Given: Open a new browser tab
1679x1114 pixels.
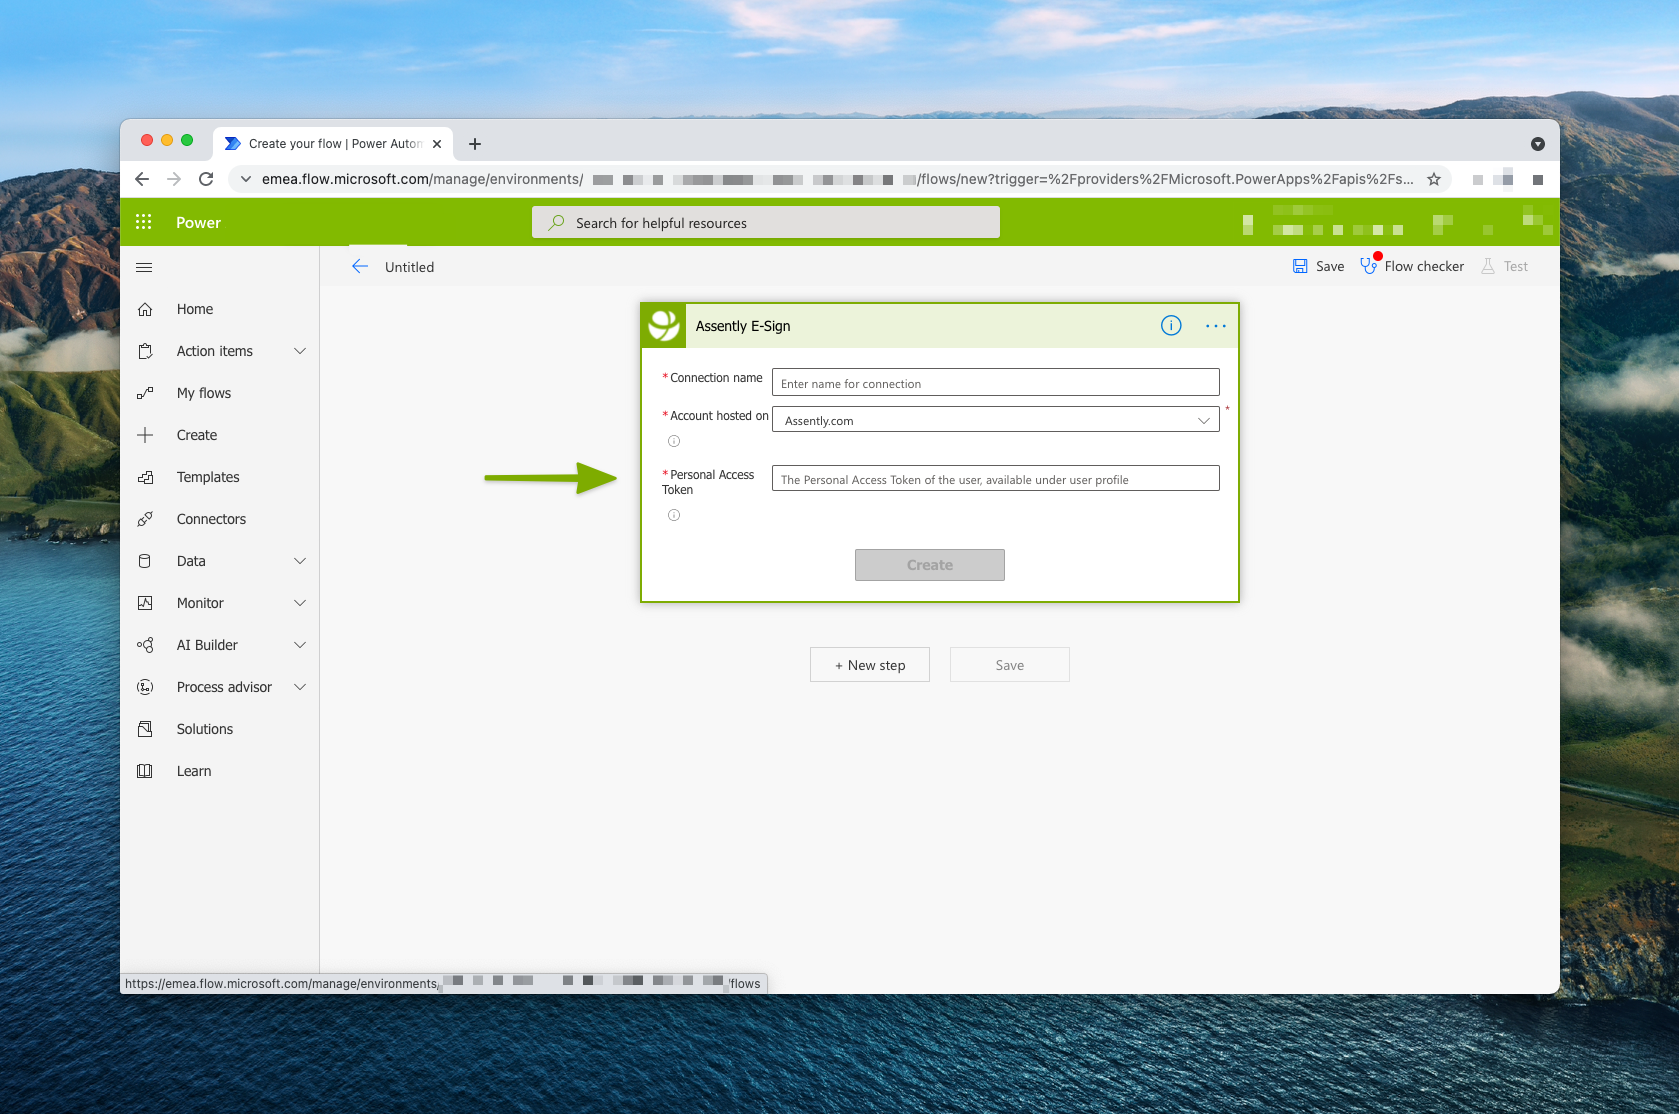Looking at the screenshot, I should [x=475, y=144].
